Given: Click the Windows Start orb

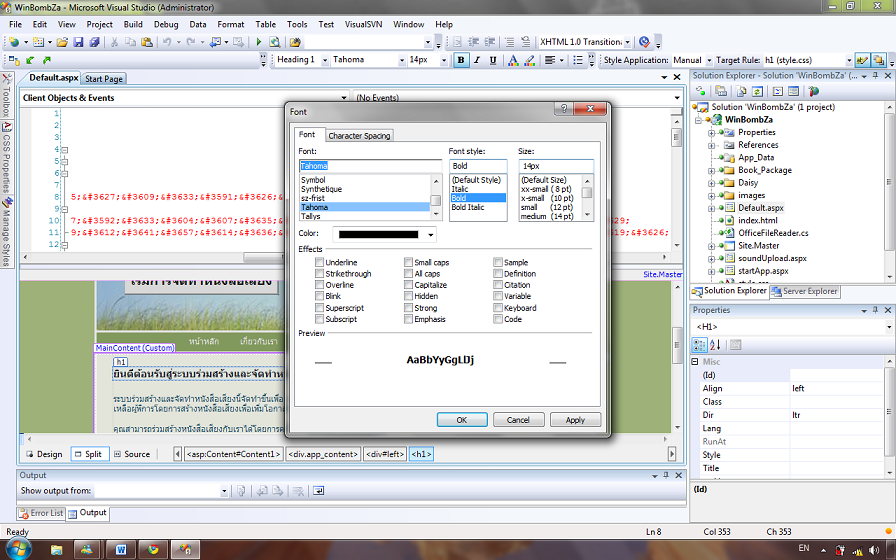Looking at the screenshot, I should tap(18, 549).
